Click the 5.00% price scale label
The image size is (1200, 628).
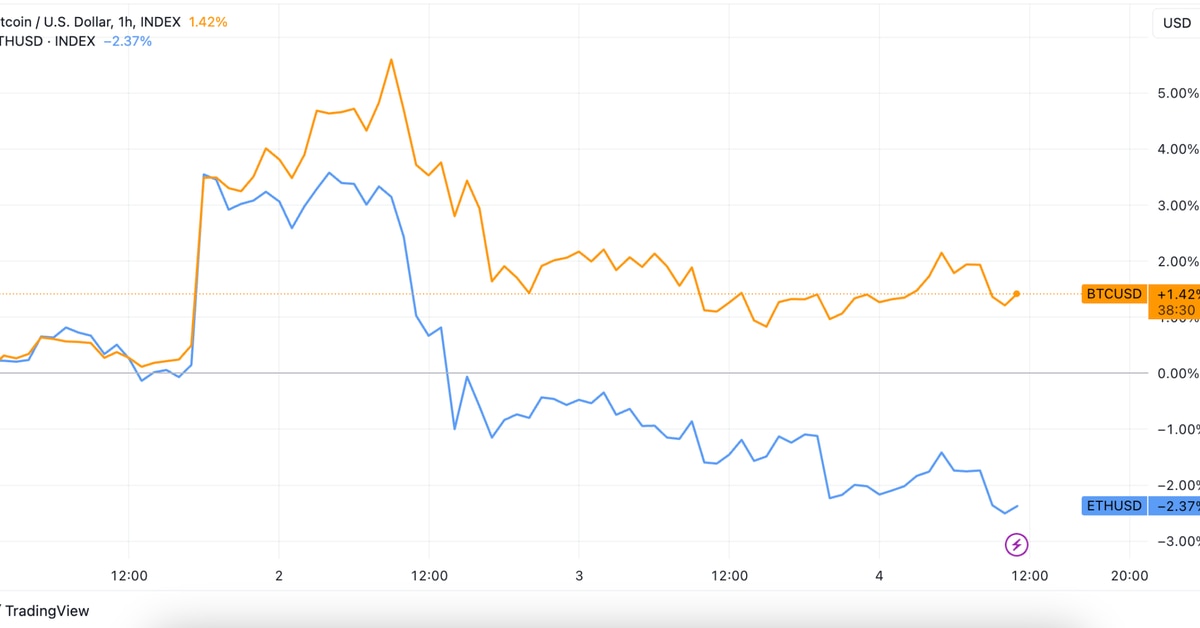[1176, 93]
